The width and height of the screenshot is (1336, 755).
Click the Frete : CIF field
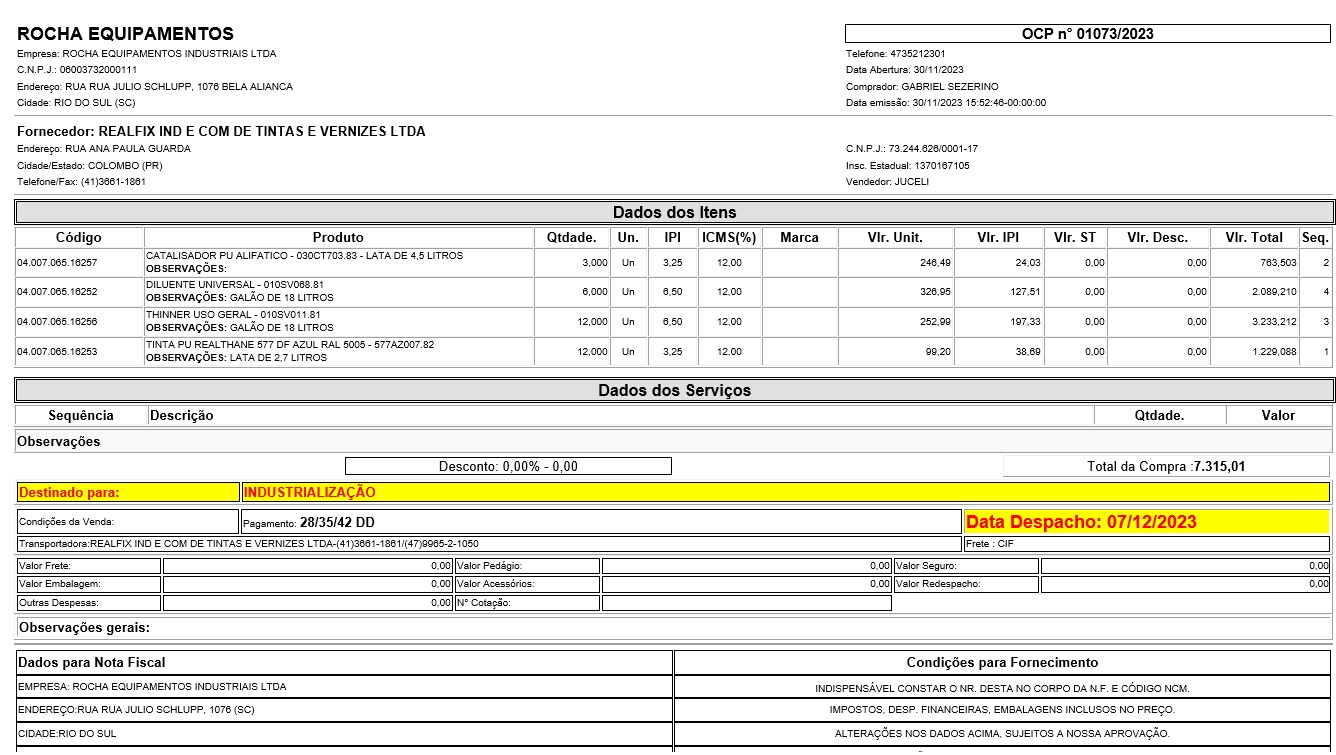pos(1146,544)
